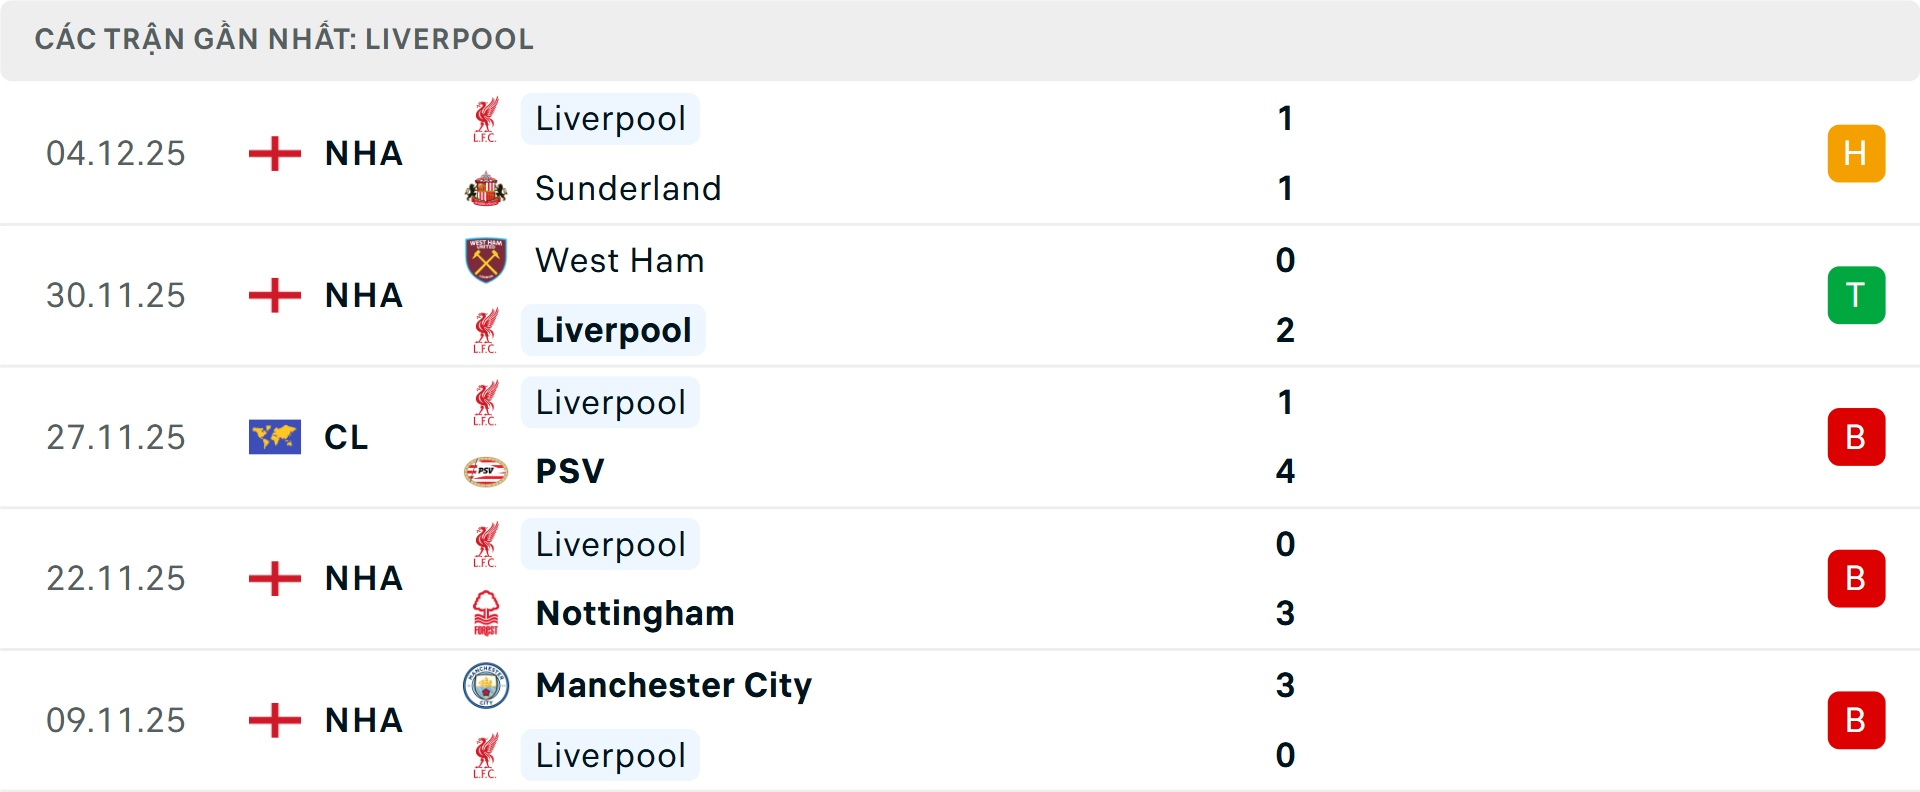Select the Champions League CL competition icon
Image resolution: width=1920 pixels, height=792 pixels.
click(274, 436)
